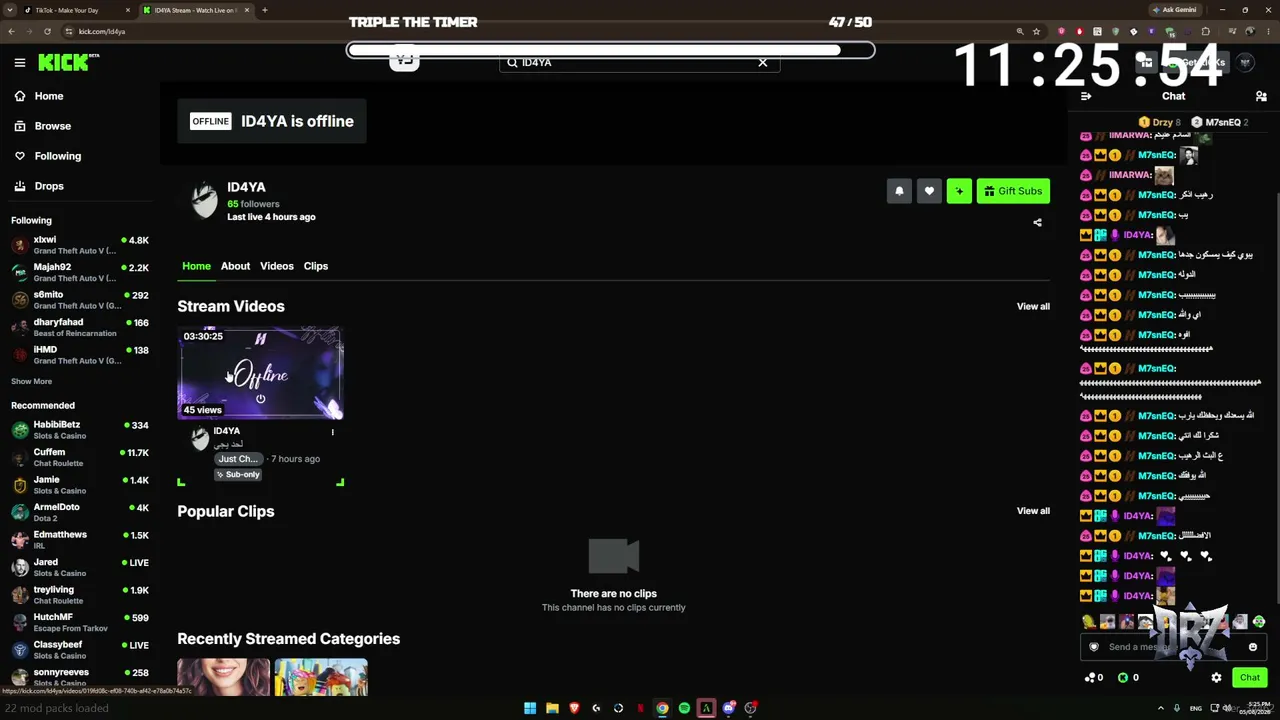Open Spotify from the taskbar
The height and width of the screenshot is (720, 1280).
684,708
